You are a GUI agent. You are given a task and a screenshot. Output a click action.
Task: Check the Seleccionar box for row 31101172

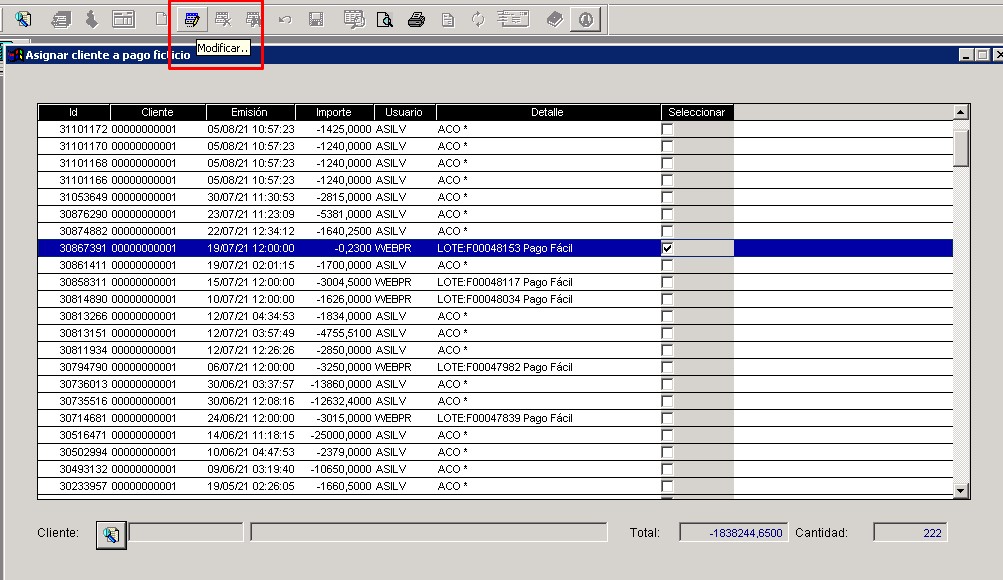pos(667,129)
